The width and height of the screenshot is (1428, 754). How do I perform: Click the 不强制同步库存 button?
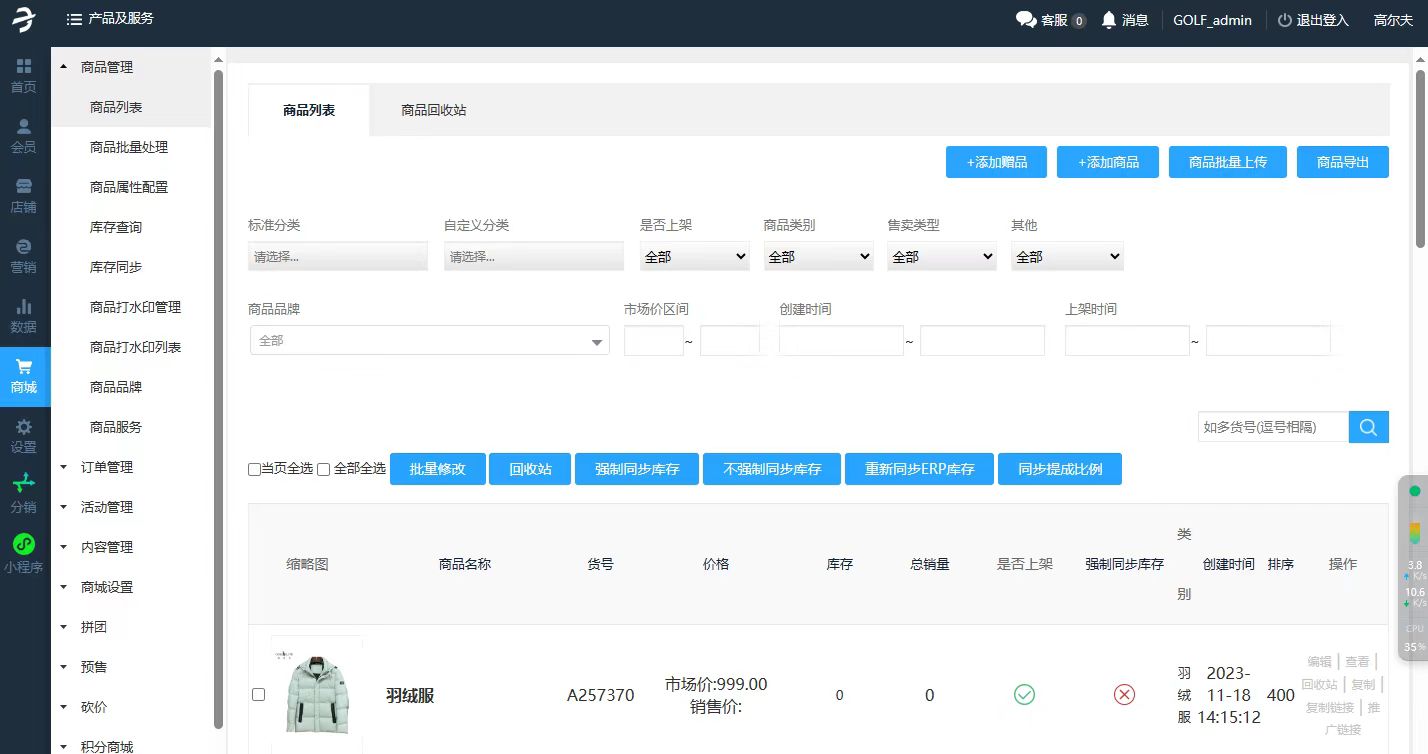tap(772, 469)
